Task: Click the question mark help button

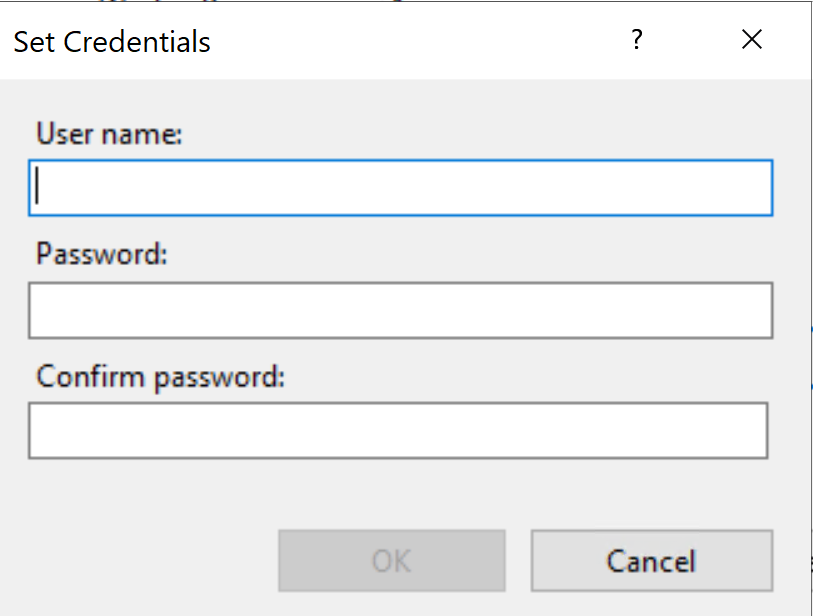Action: 636,40
